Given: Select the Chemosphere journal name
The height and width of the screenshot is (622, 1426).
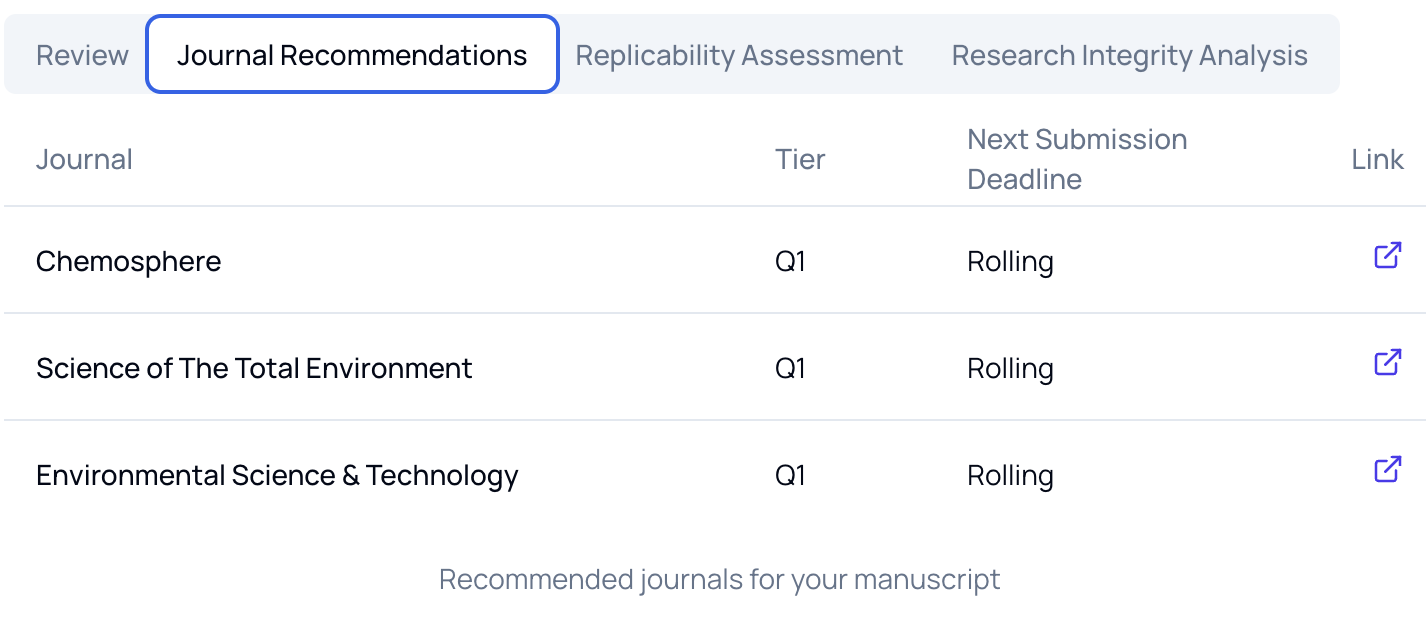Looking at the screenshot, I should [x=128, y=261].
